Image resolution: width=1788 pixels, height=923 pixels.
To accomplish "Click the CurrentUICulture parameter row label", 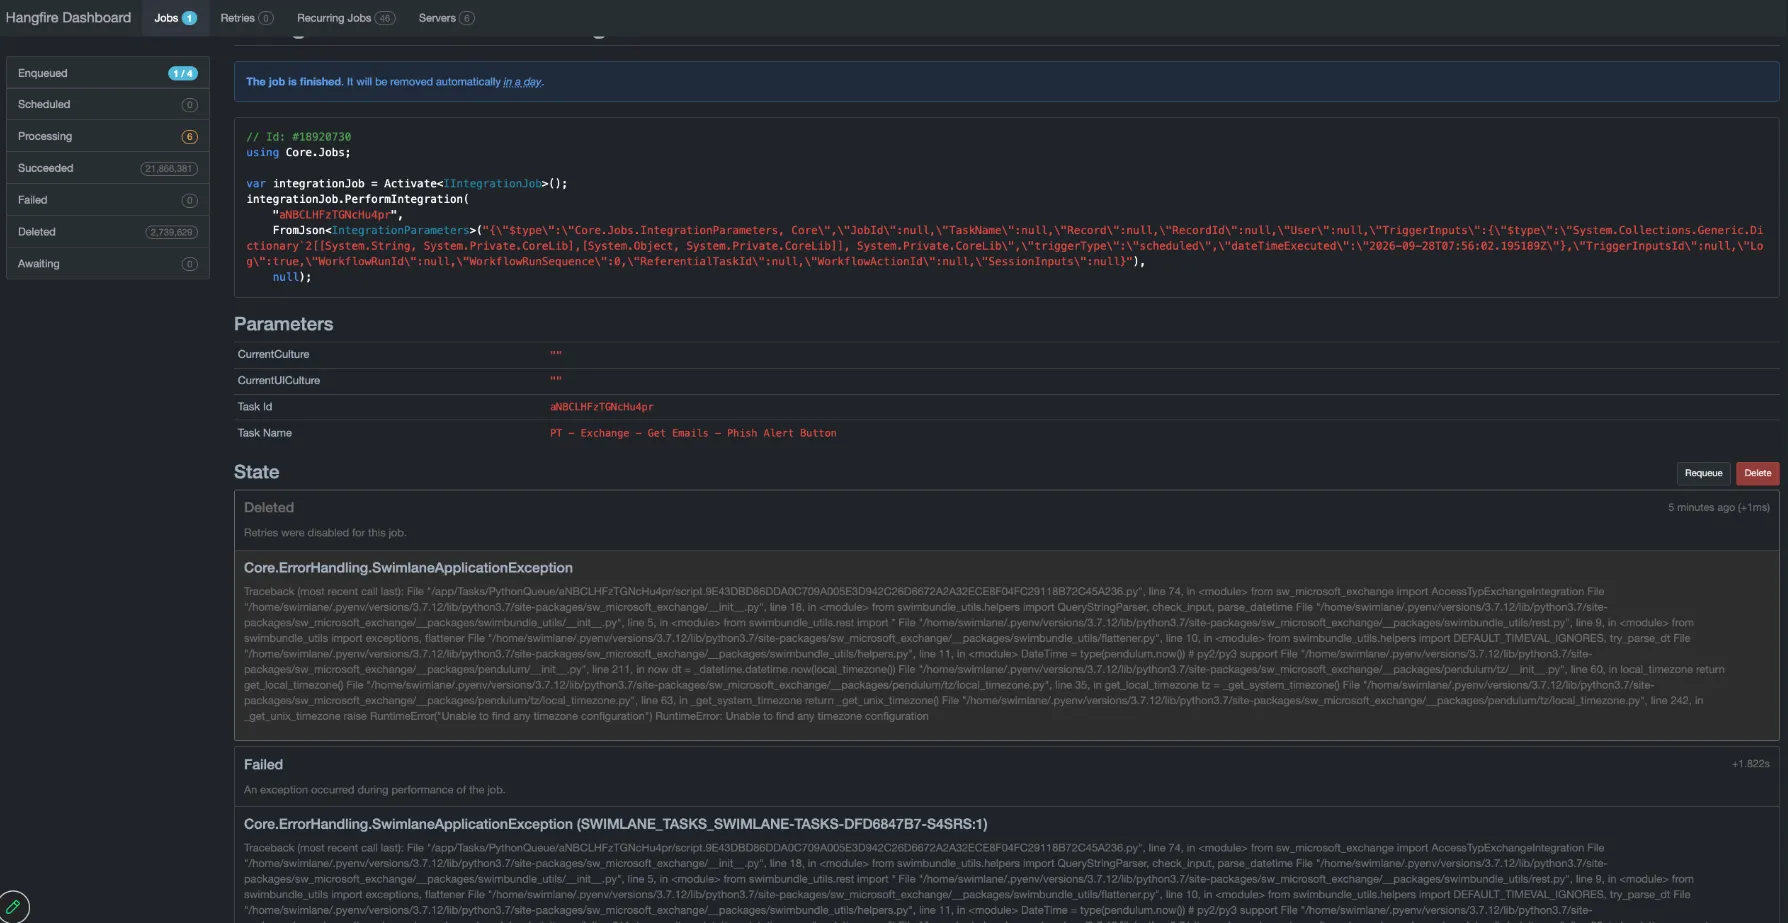I will (x=279, y=381).
